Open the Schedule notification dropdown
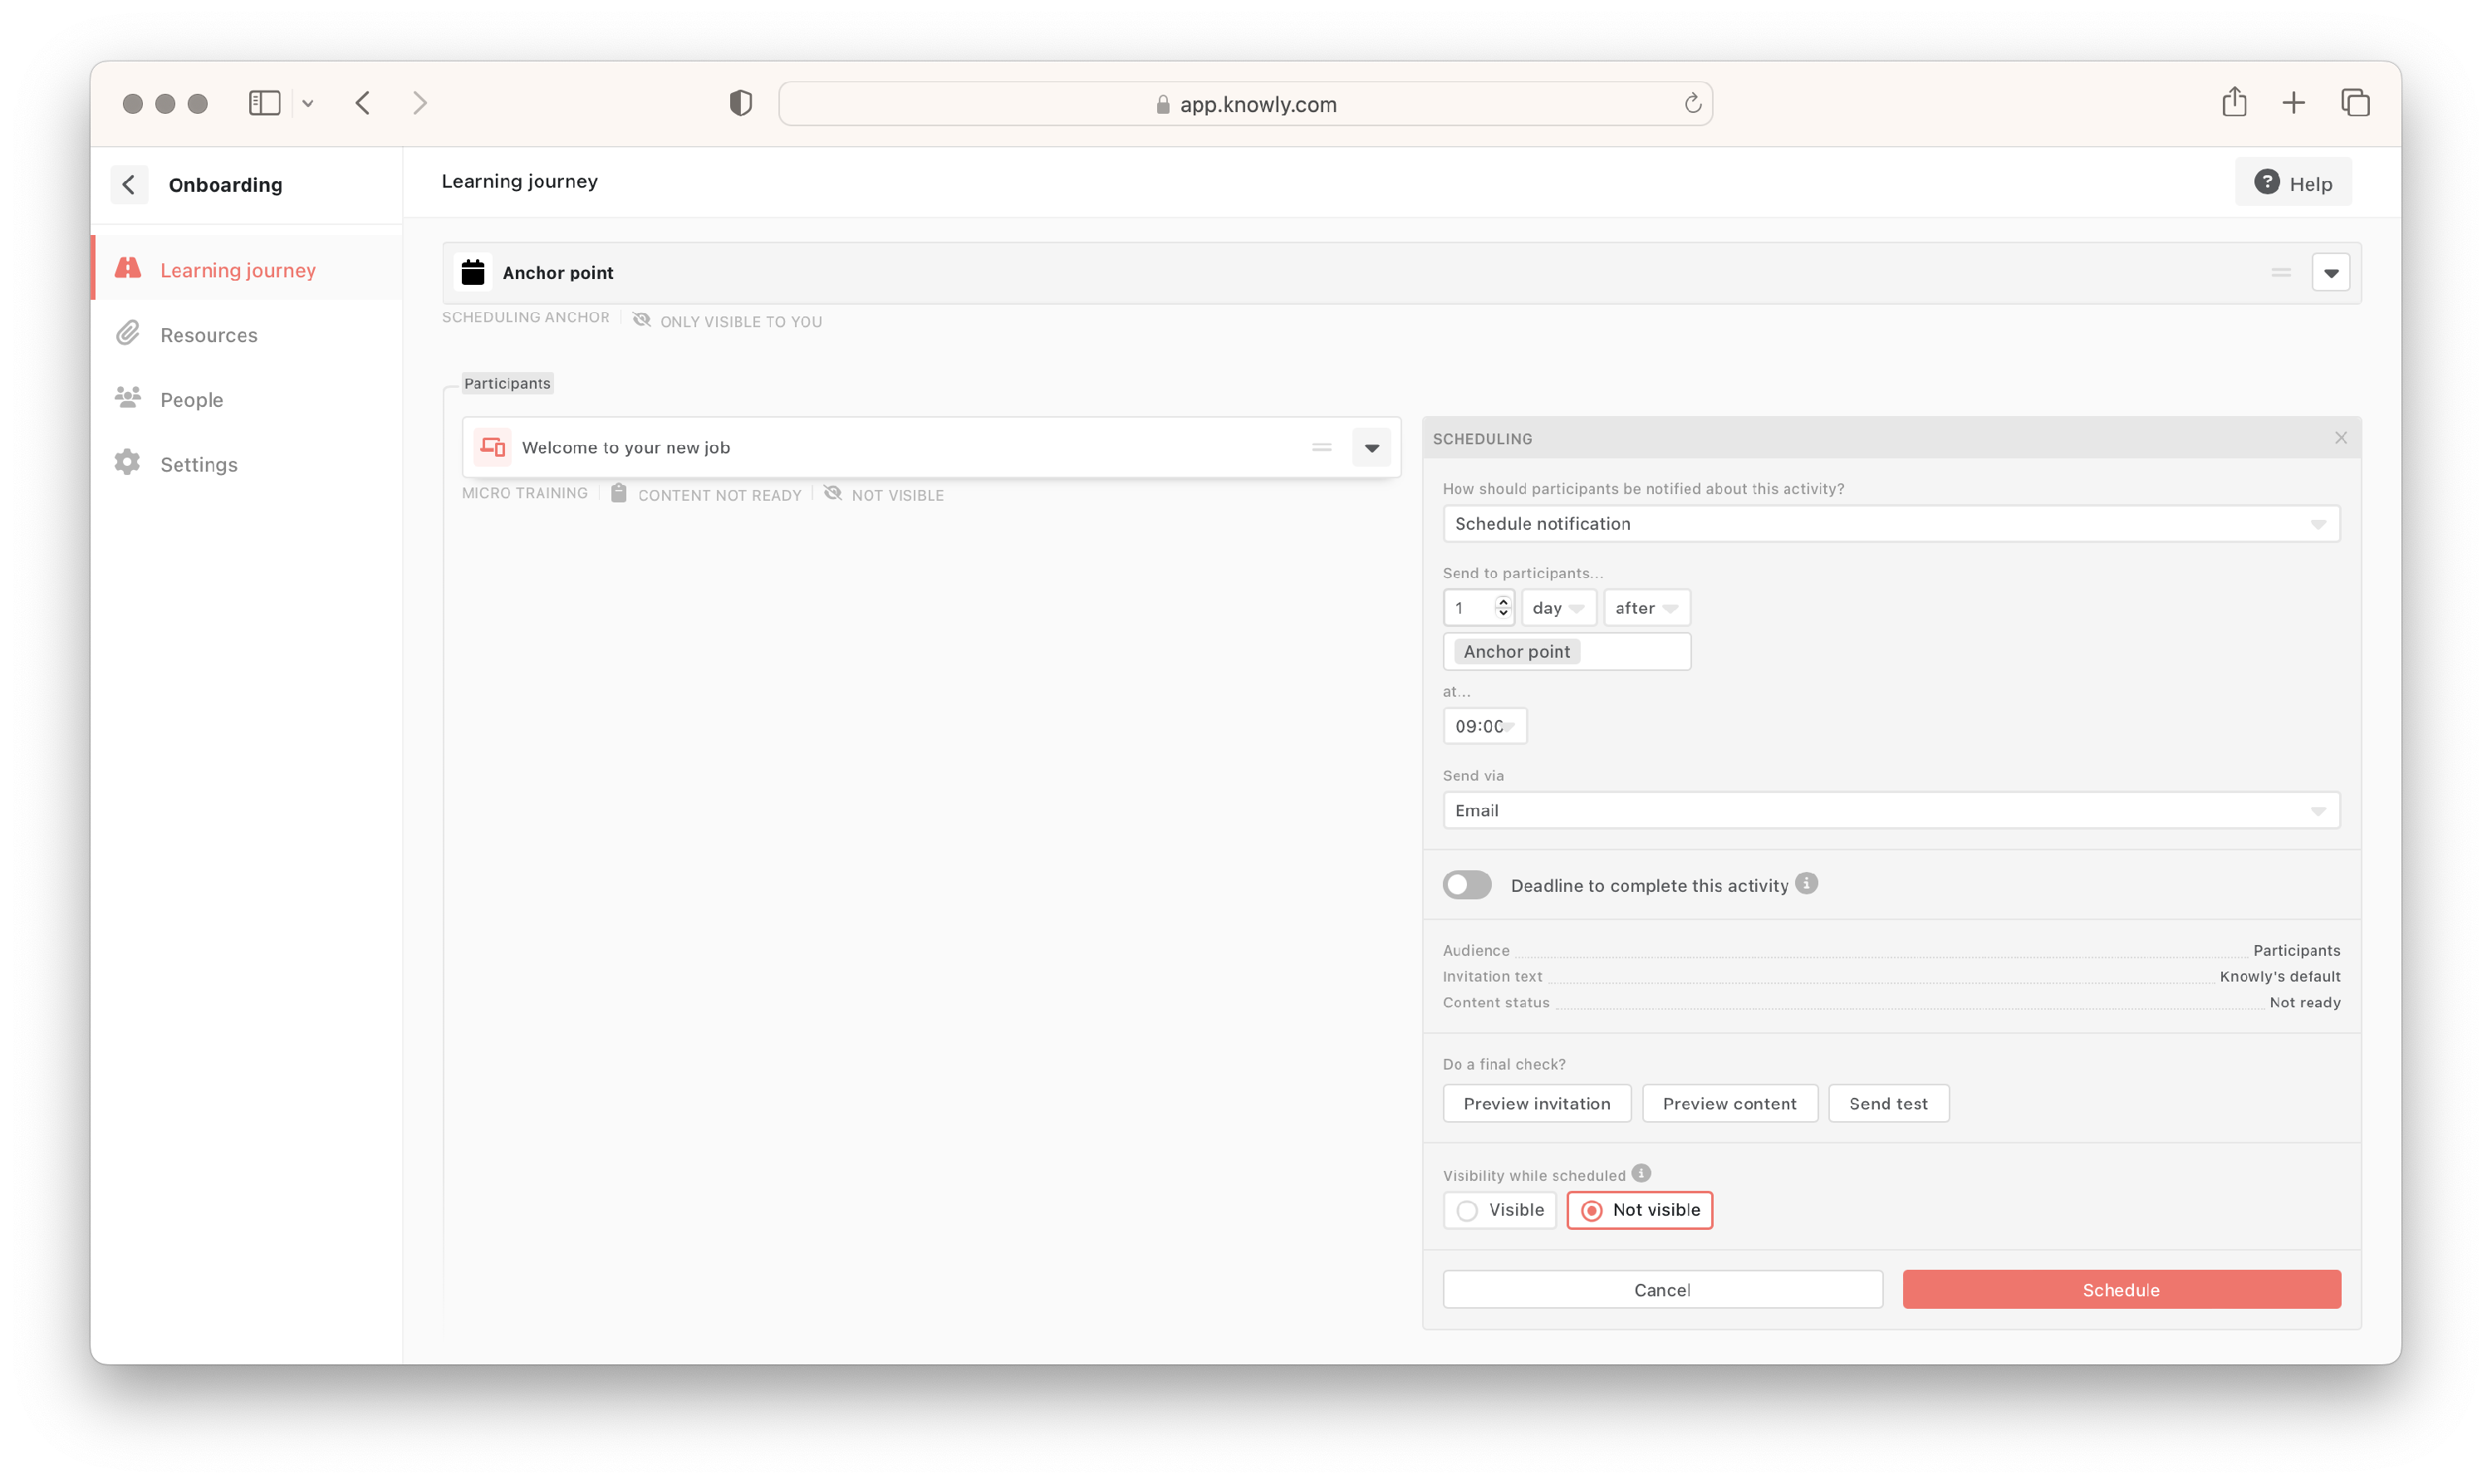The height and width of the screenshot is (1484, 2492). 1891,524
